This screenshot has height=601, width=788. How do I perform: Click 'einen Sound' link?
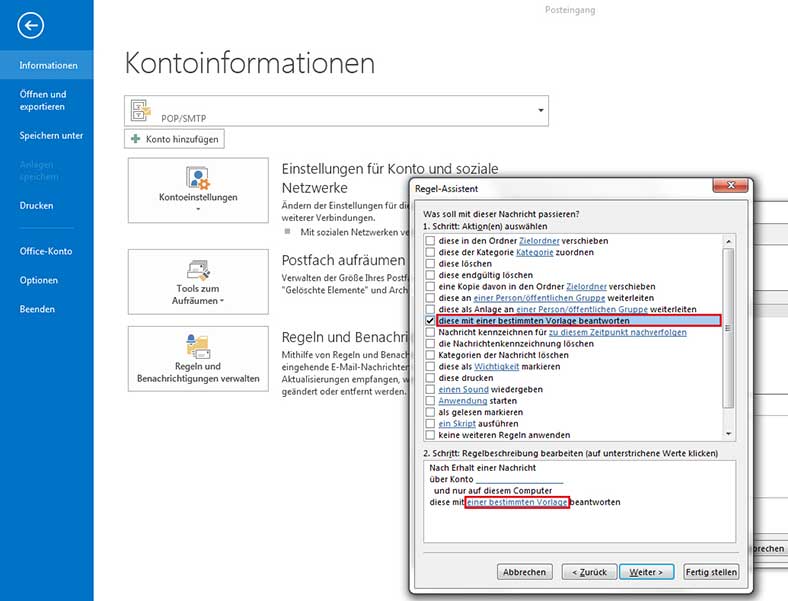[x=463, y=389]
